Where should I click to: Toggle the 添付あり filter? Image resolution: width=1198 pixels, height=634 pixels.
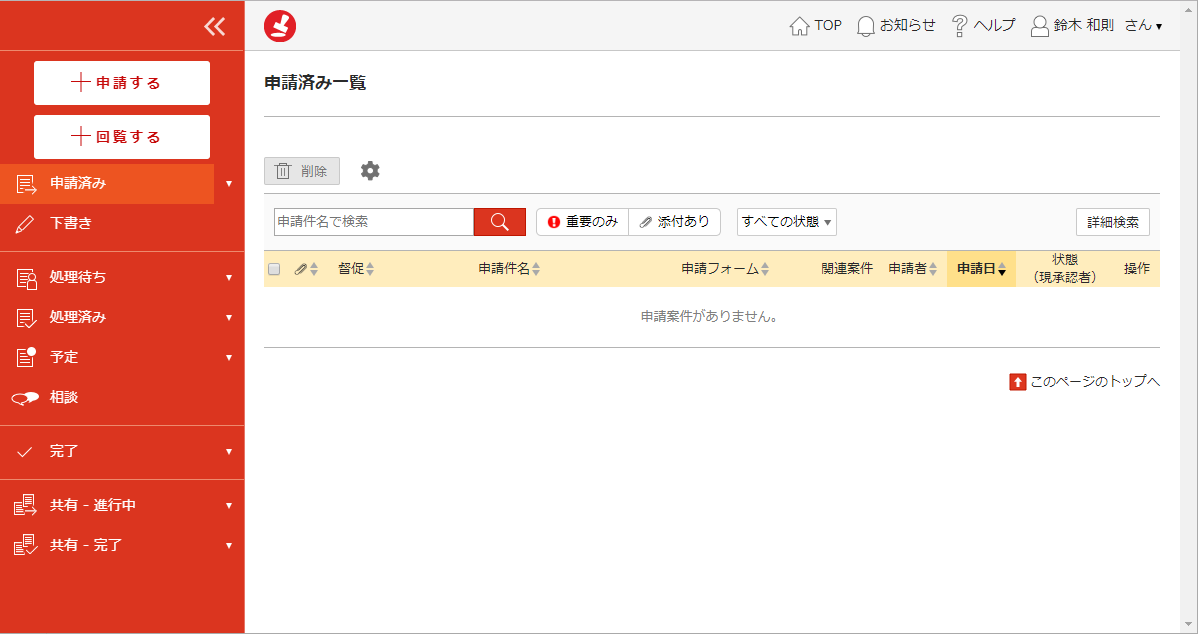coord(675,222)
